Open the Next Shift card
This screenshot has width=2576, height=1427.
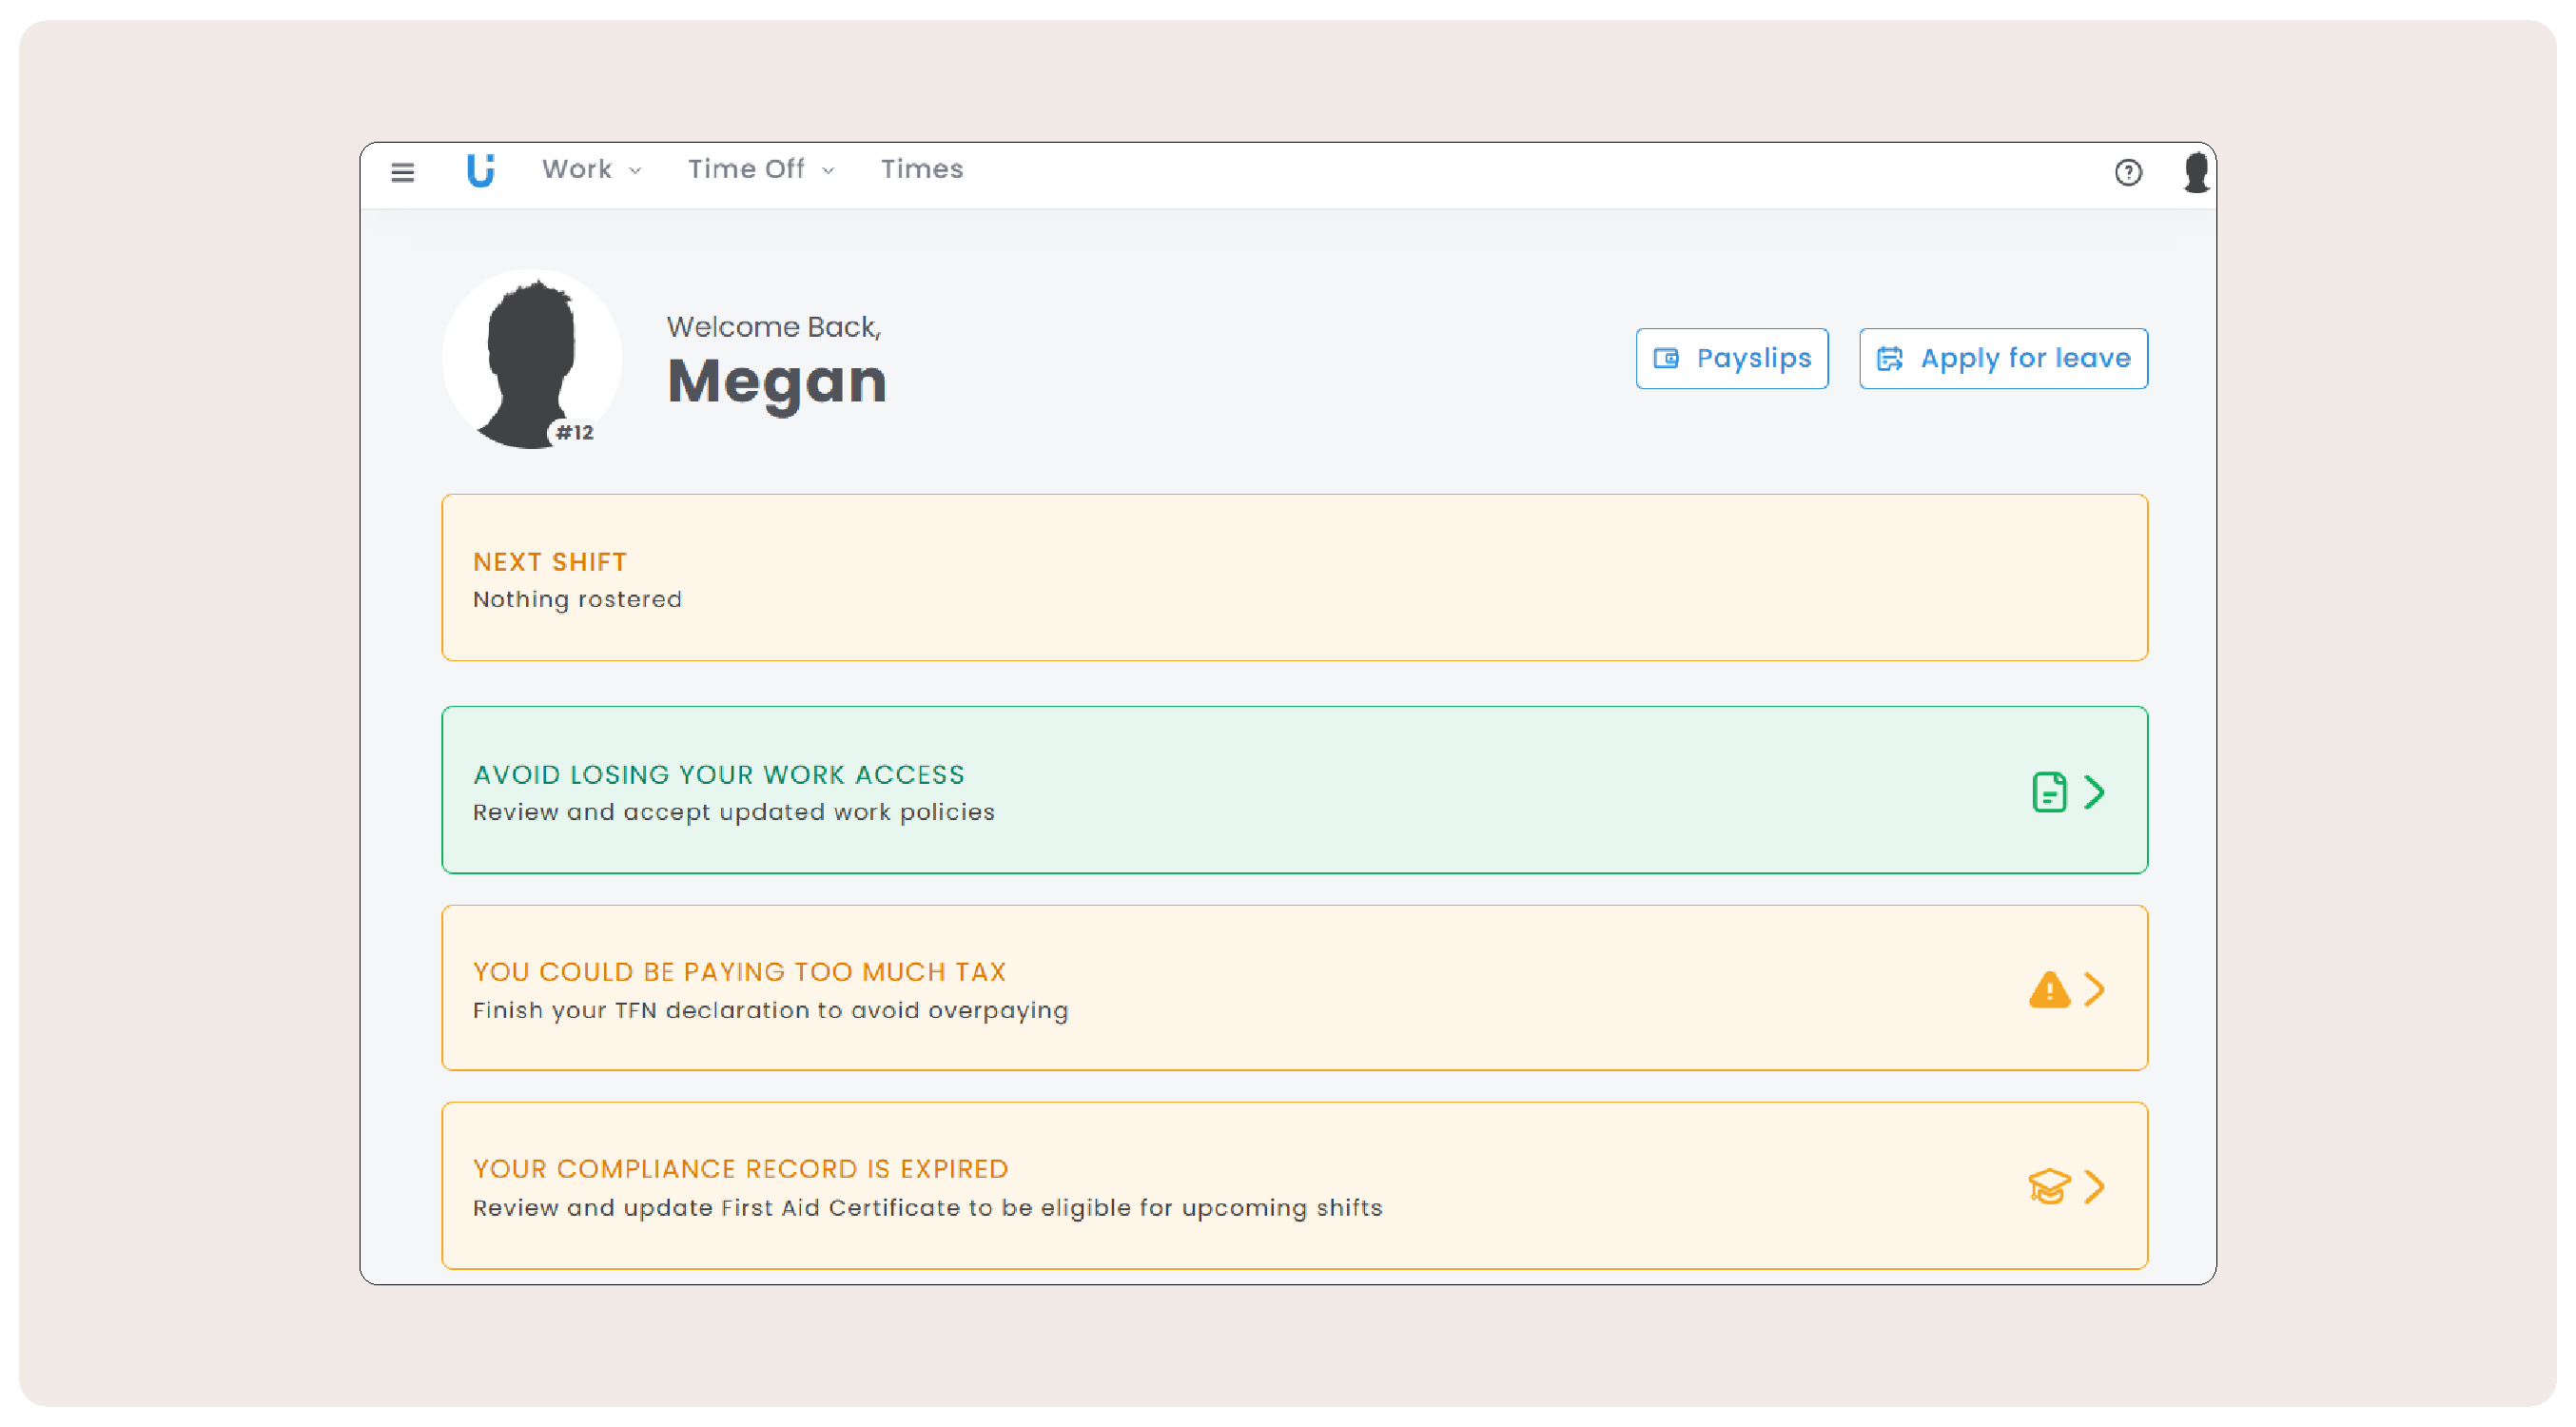coord(1294,577)
